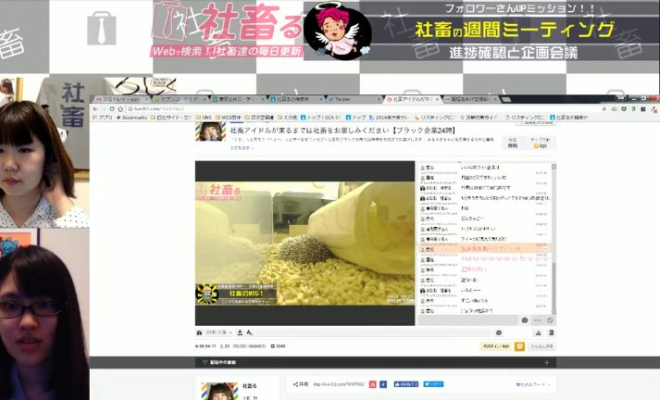The image size is (660, 400).
Task: Click the stream URL text field
Action: (x=335, y=384)
